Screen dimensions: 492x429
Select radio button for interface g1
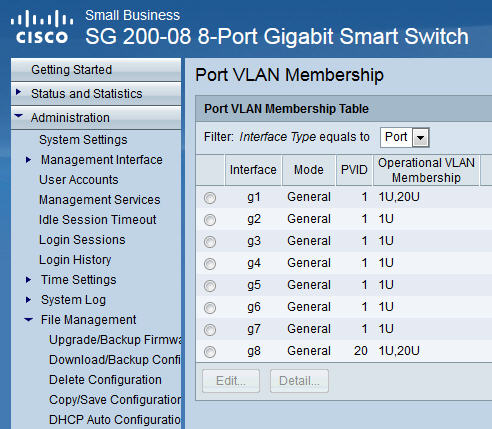coord(210,198)
